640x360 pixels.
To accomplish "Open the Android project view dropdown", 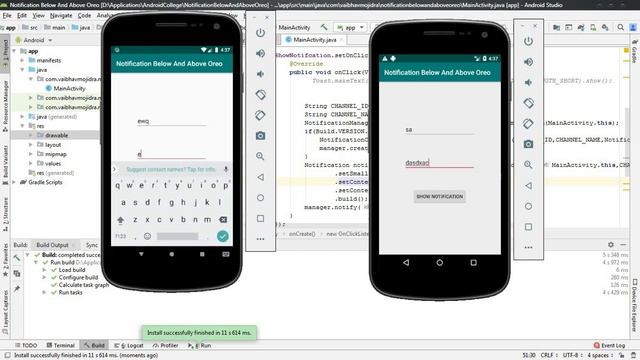I will coord(34,40).
